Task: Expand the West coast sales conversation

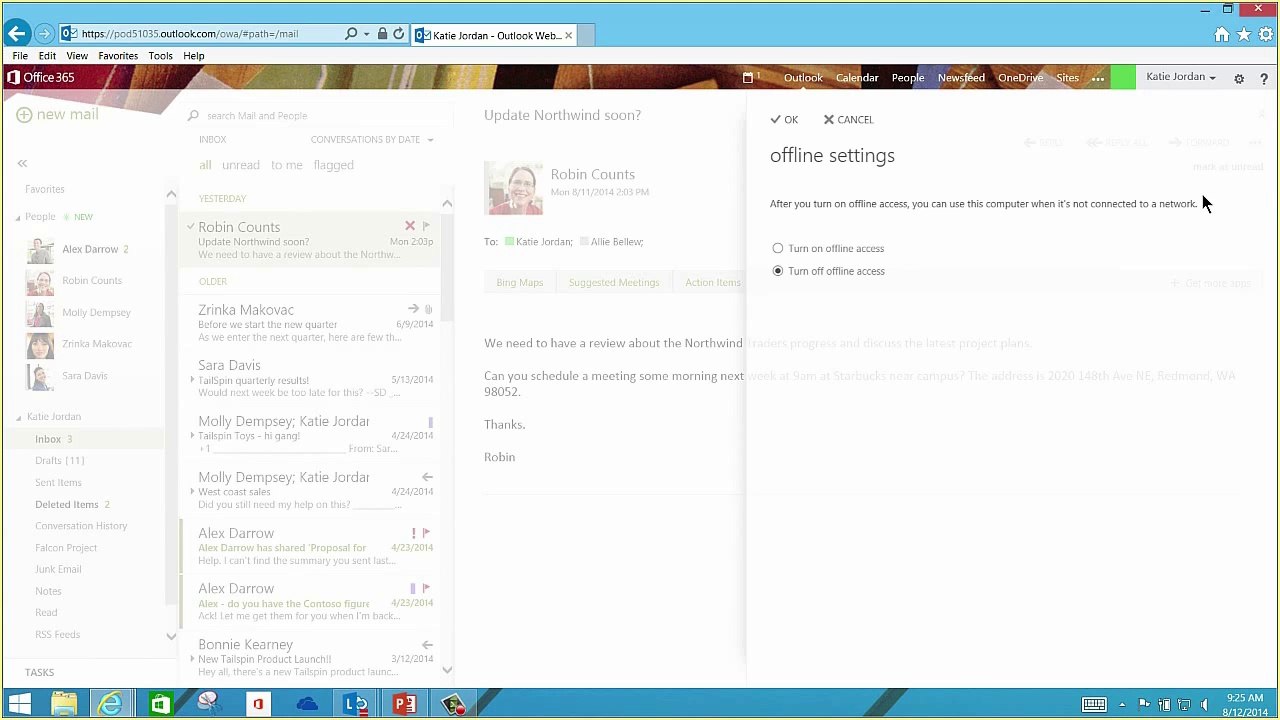Action: [192, 492]
